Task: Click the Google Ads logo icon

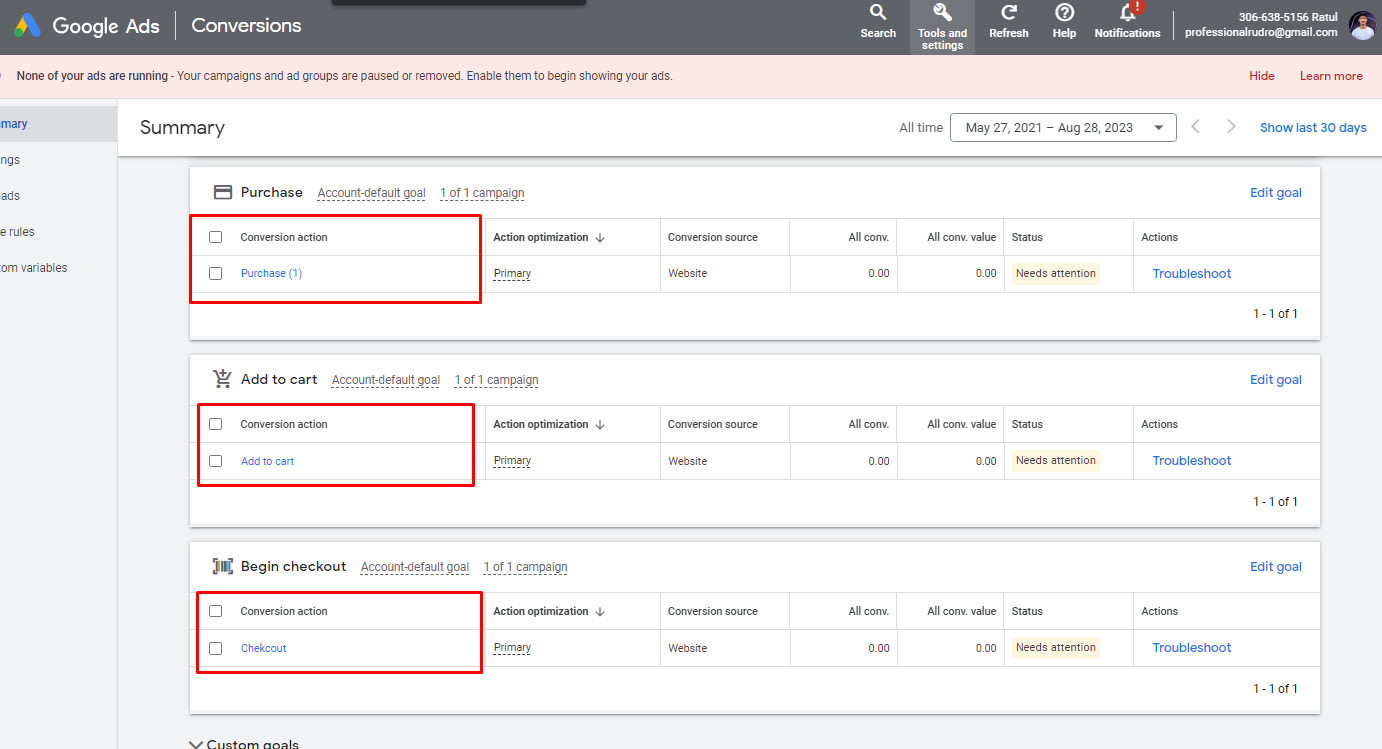Action: pyautogui.click(x=27, y=26)
